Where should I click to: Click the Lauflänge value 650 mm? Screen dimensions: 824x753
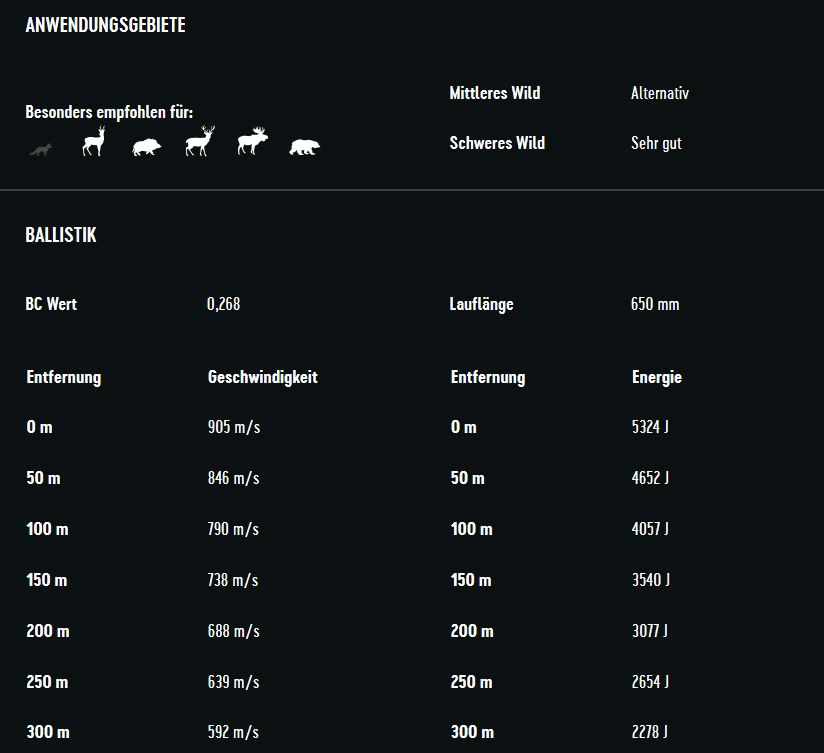click(x=655, y=304)
